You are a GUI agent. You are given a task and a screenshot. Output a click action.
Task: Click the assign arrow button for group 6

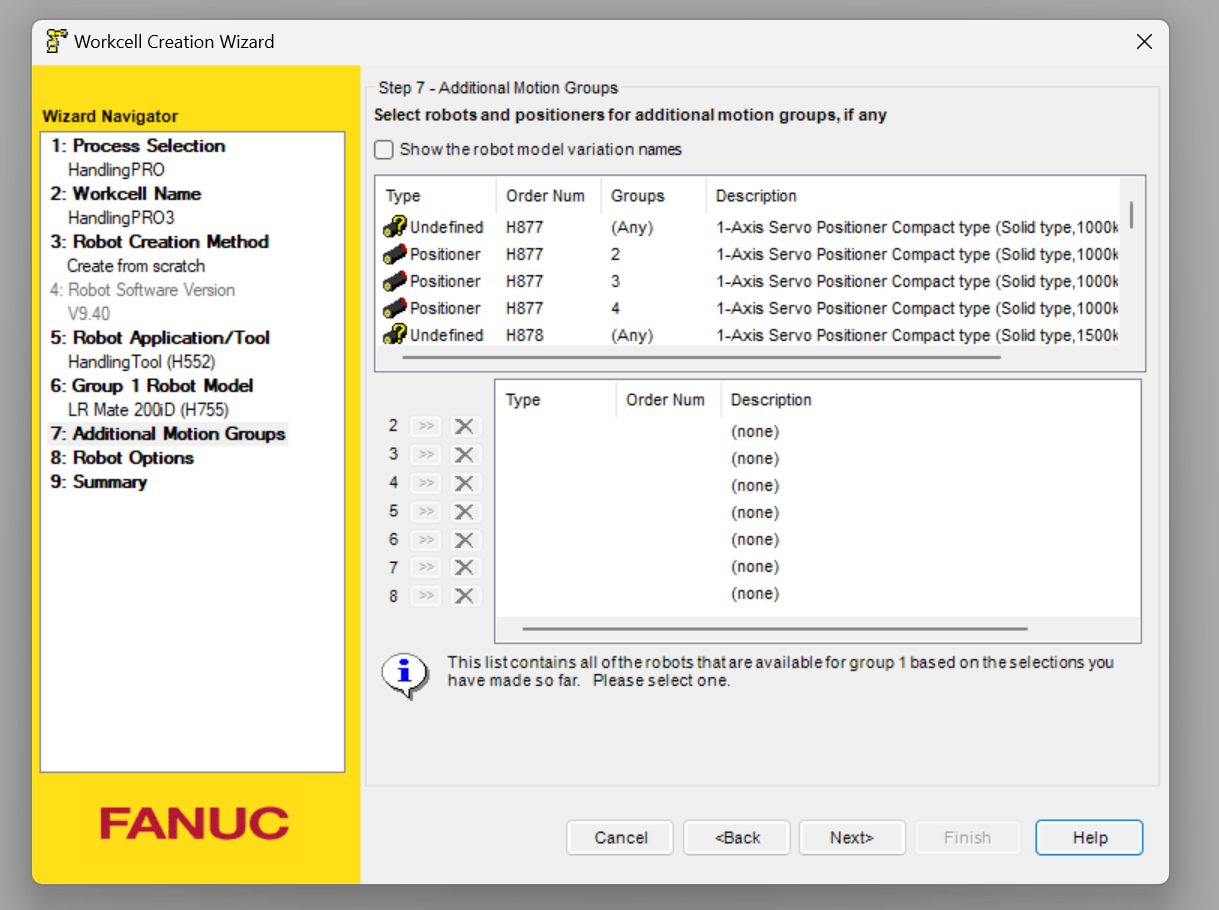(426, 540)
